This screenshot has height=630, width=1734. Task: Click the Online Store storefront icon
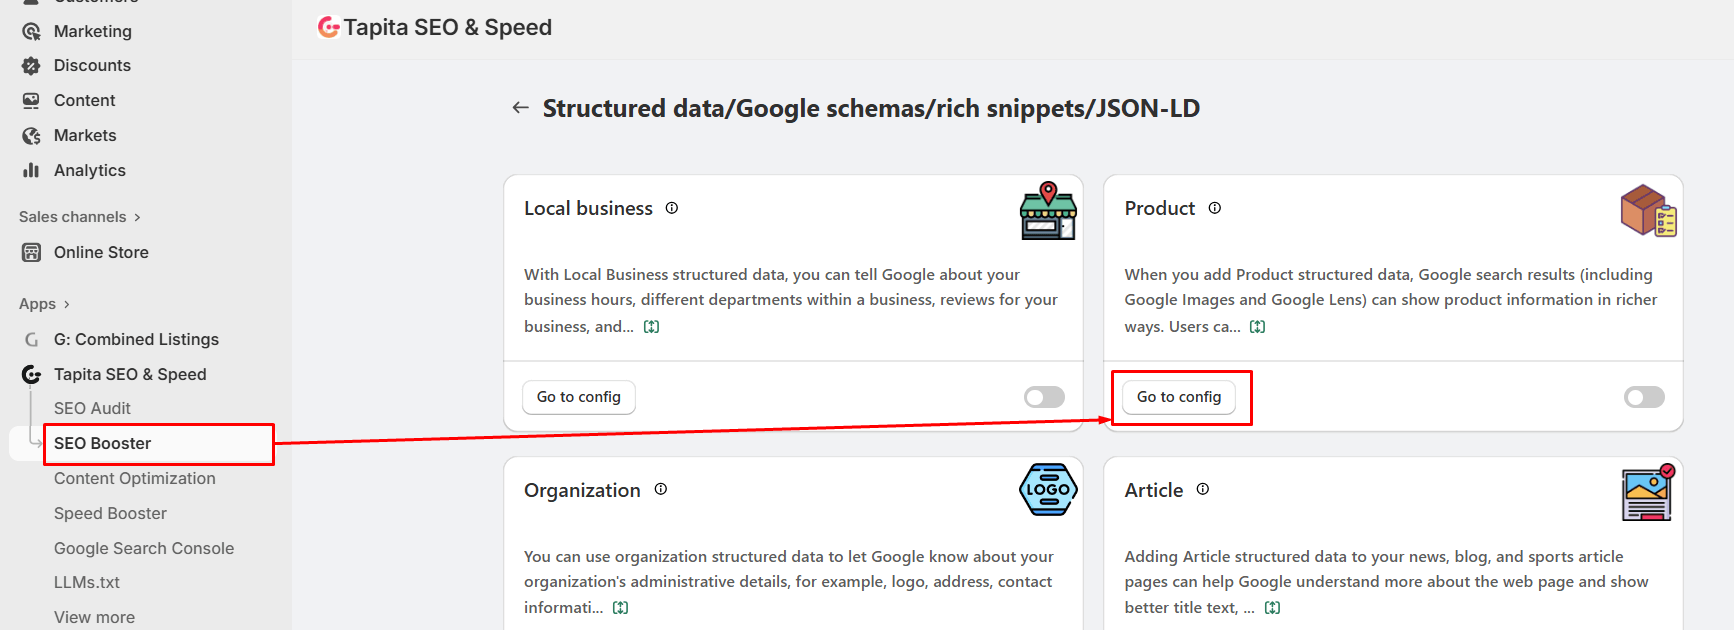(x=31, y=252)
